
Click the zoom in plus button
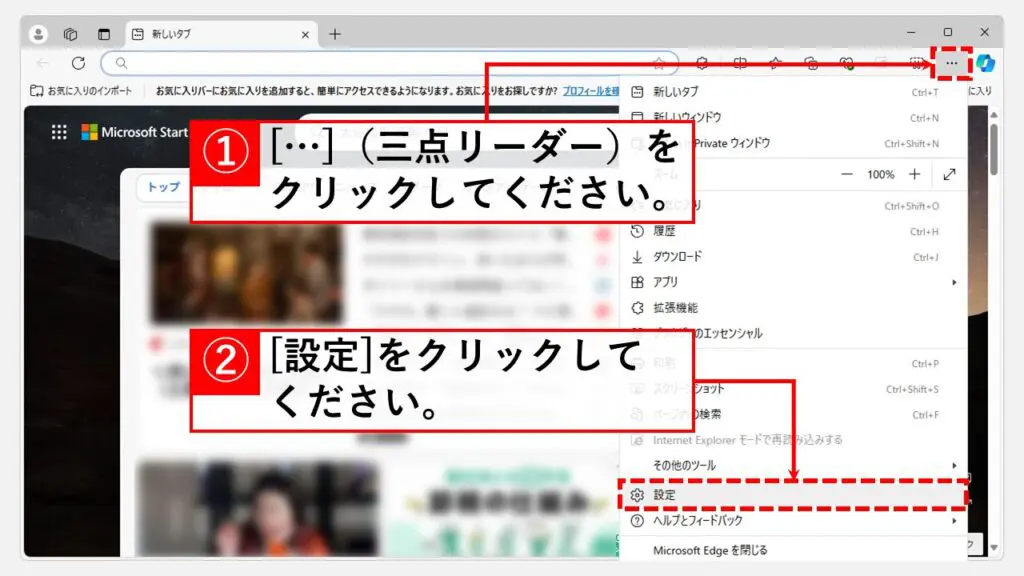click(914, 174)
